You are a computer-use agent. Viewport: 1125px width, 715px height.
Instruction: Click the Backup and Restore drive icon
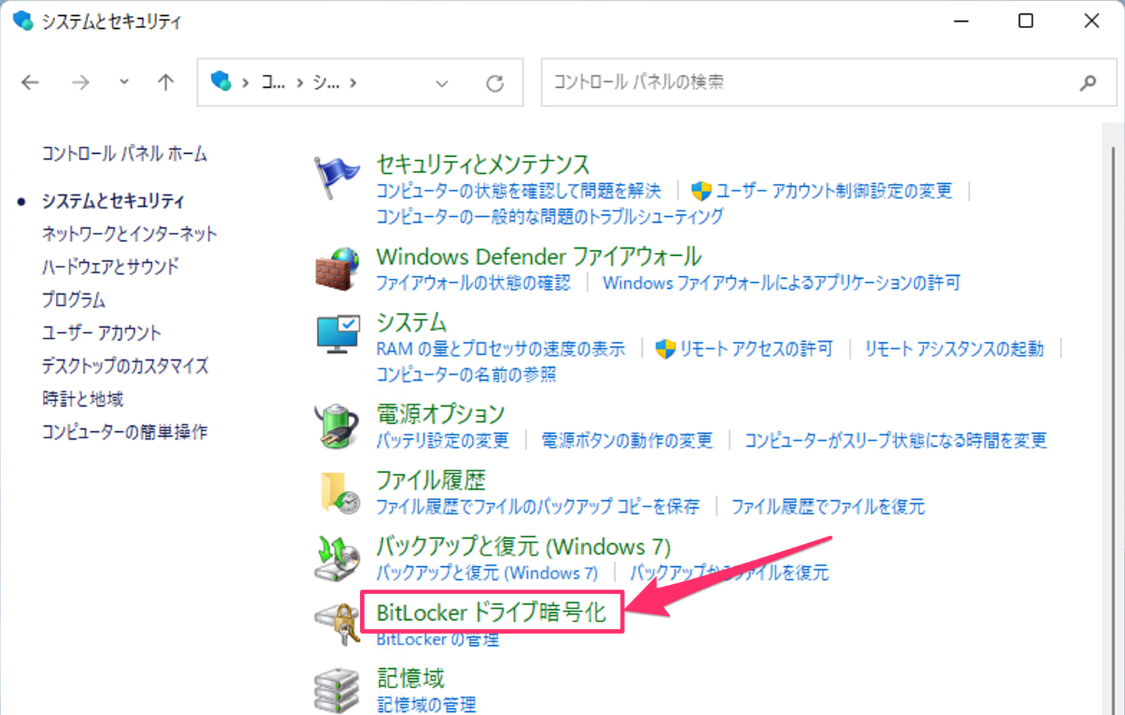point(337,558)
